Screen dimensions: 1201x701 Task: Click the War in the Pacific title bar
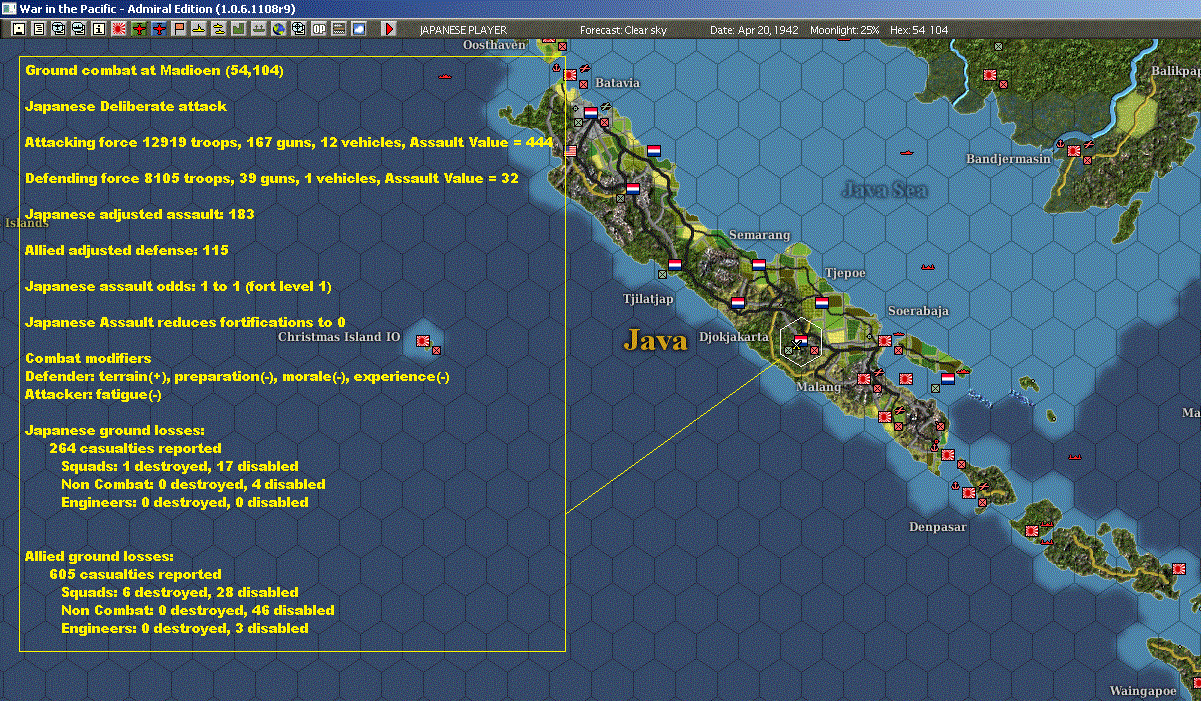point(600,8)
